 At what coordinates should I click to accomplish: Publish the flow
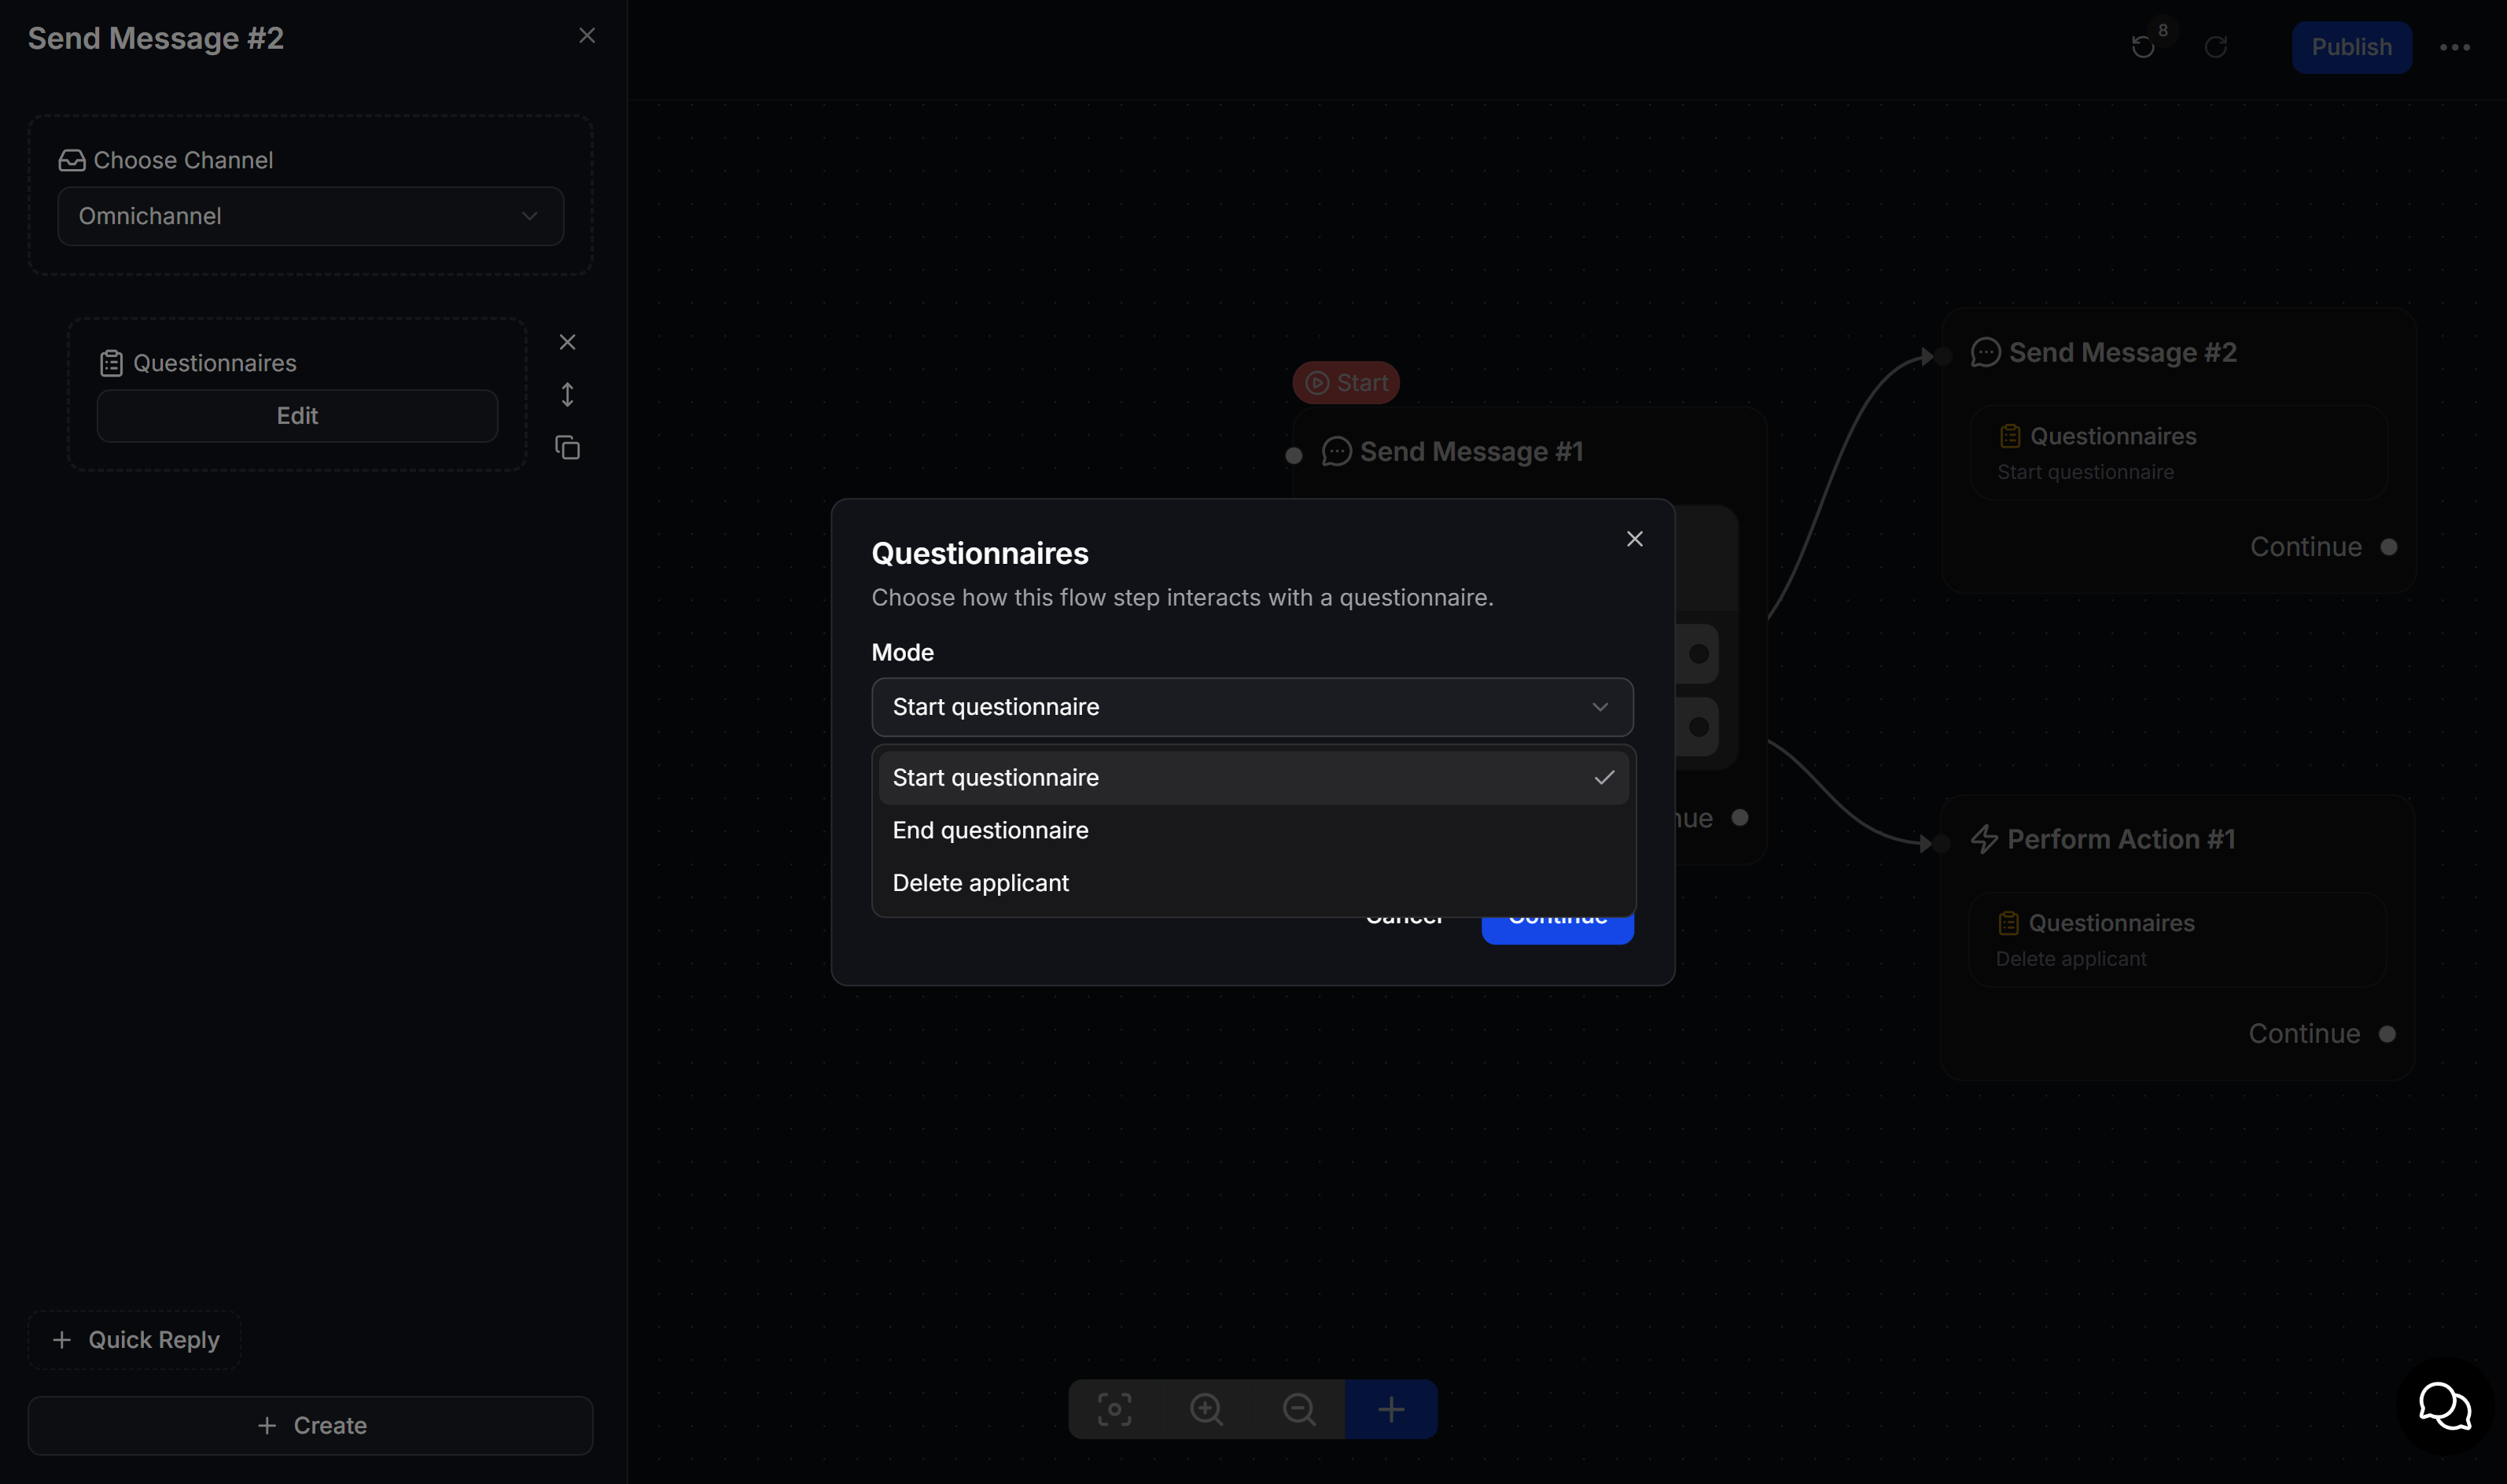click(x=2351, y=47)
